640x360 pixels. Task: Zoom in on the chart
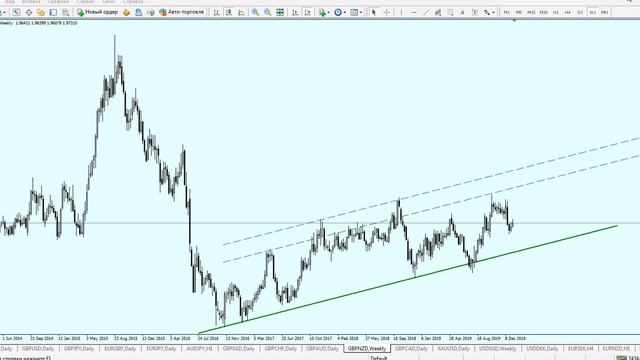coord(255,13)
